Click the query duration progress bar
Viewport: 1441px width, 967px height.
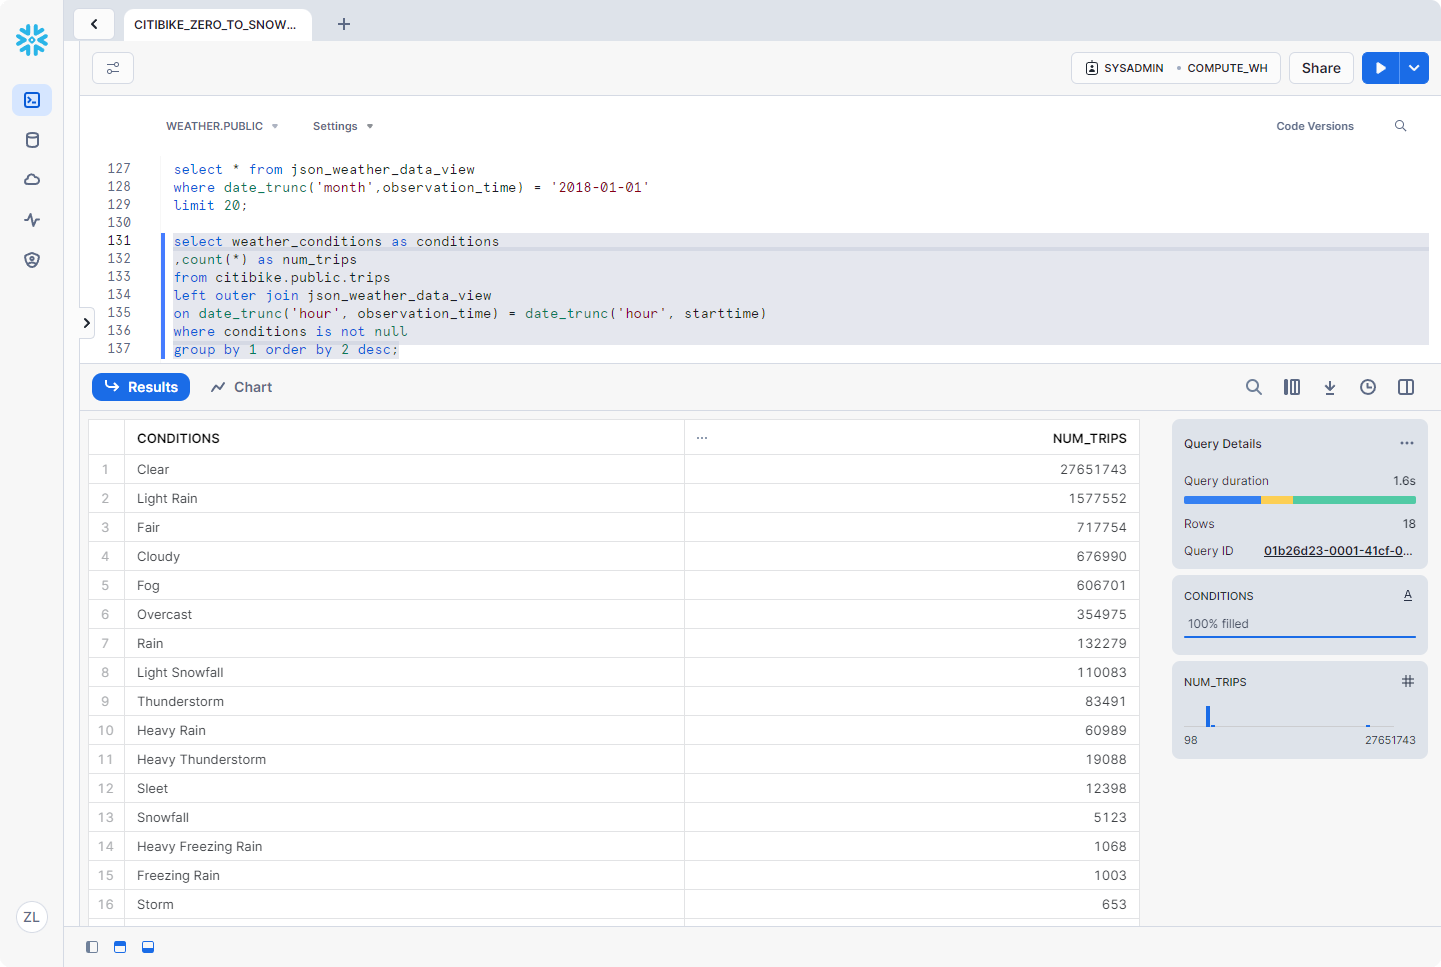coord(1299,499)
